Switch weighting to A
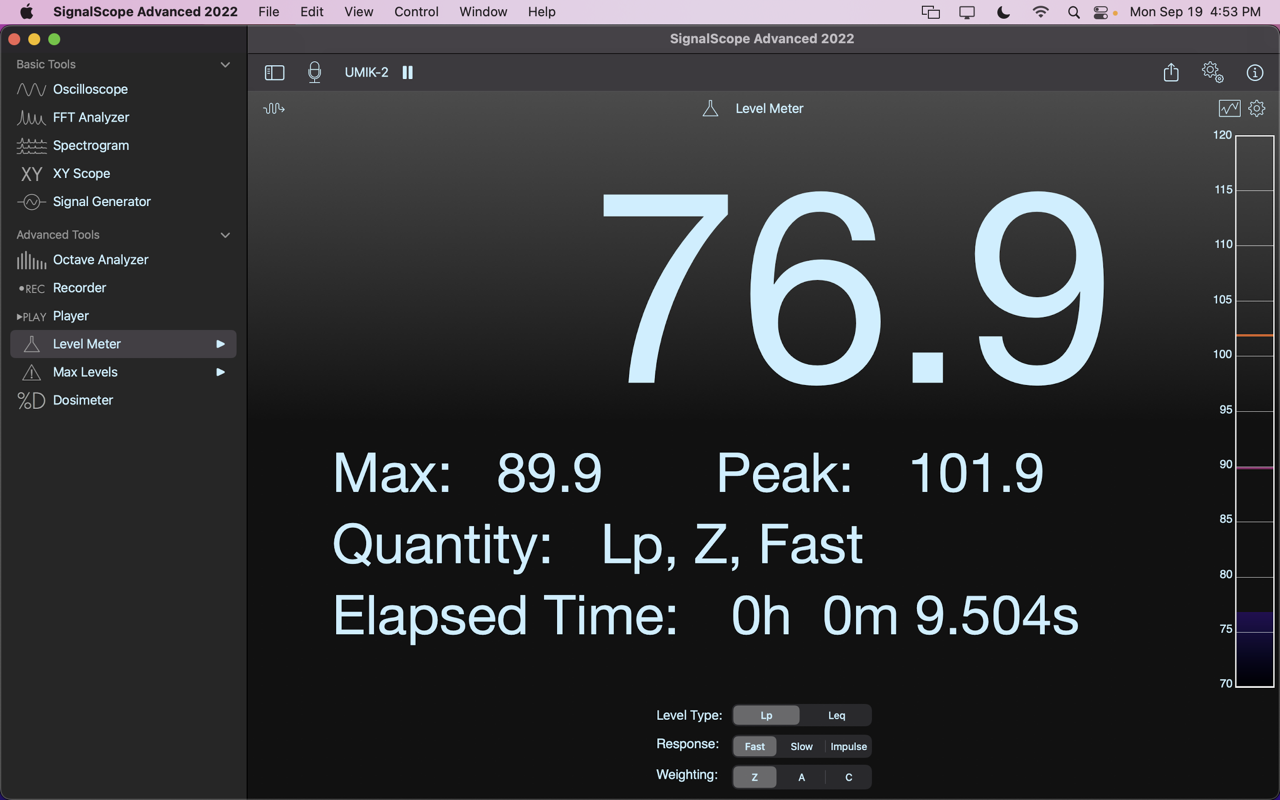The height and width of the screenshot is (800, 1280). pyautogui.click(x=801, y=777)
